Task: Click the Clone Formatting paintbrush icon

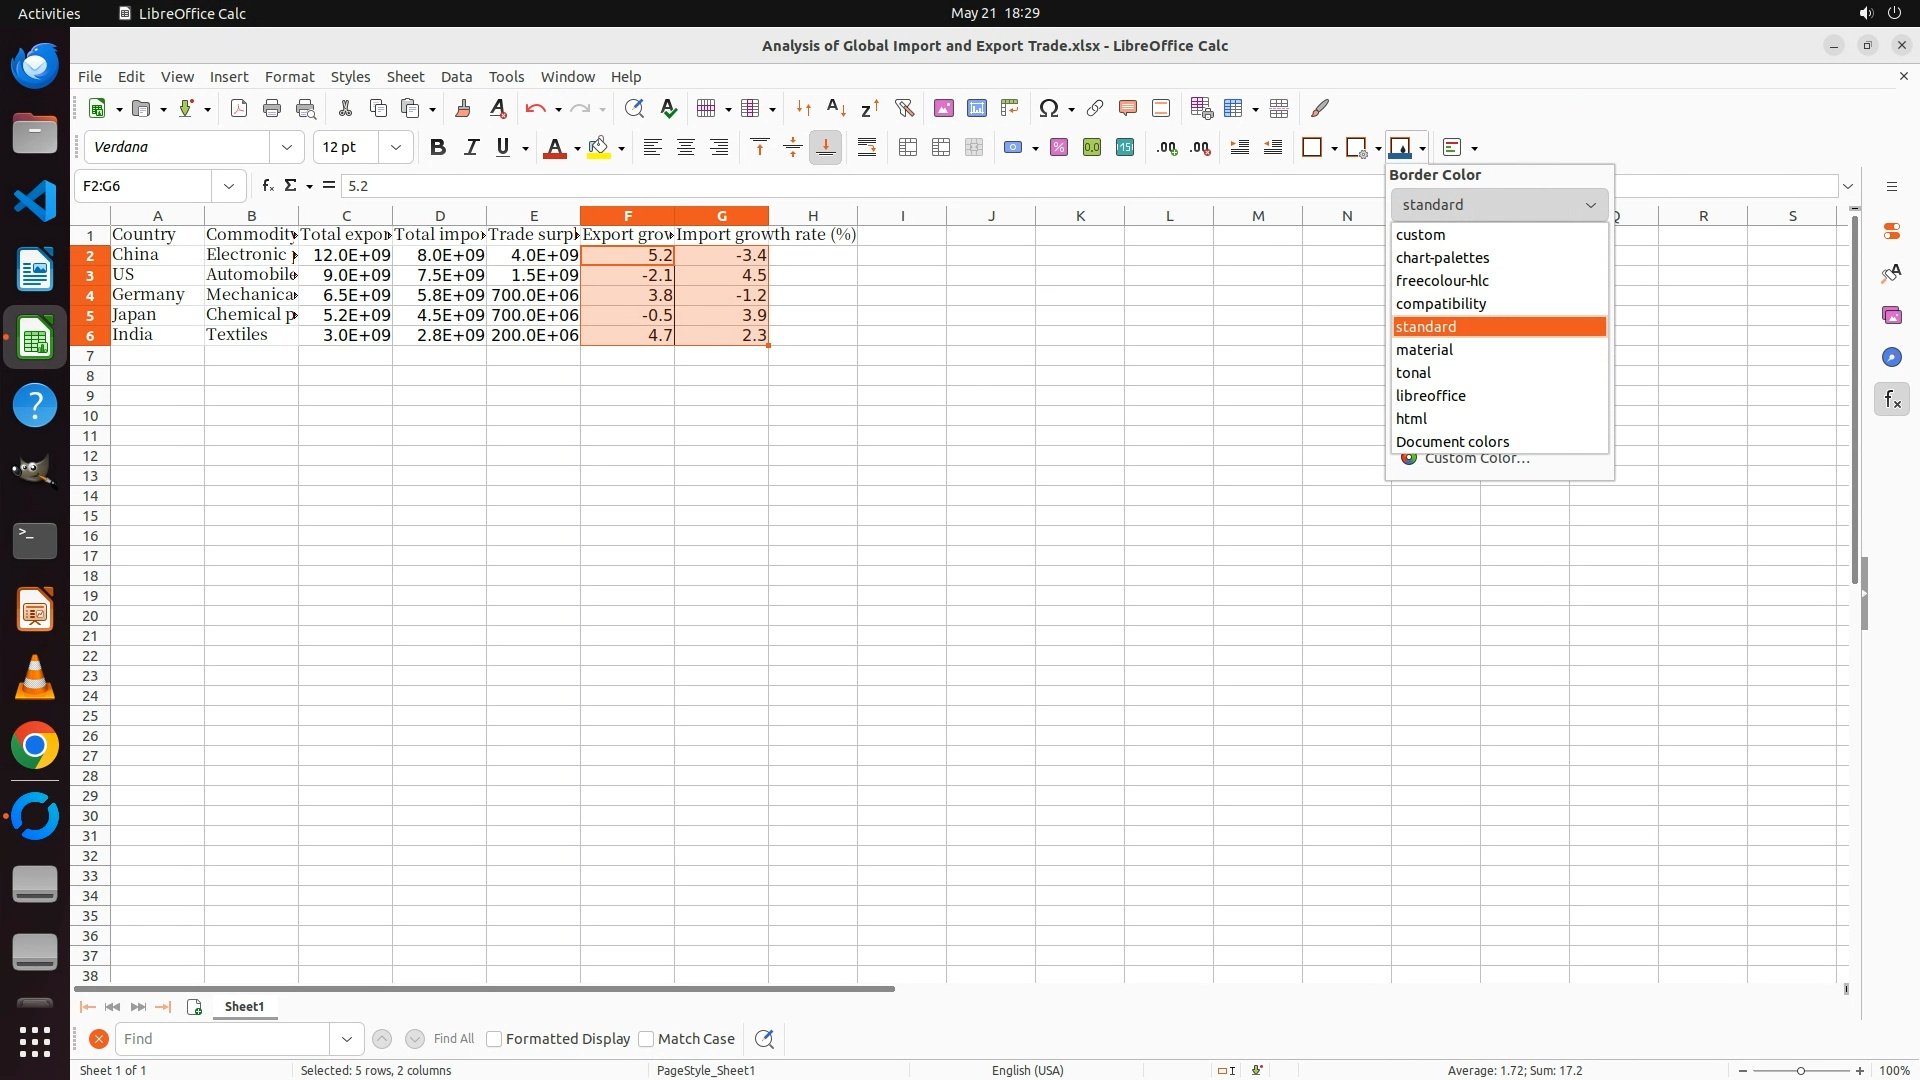Action: 463,108
